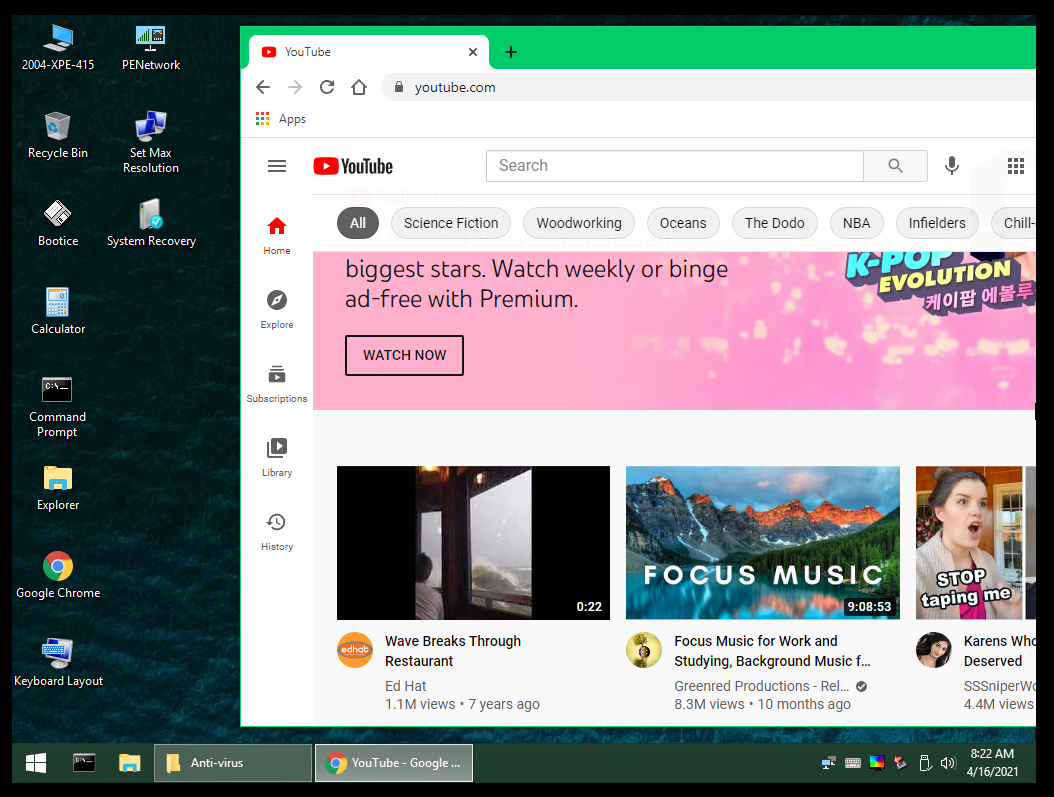Open the PENetwork desktop icon
This screenshot has width=1054, height=797.
pos(151,46)
